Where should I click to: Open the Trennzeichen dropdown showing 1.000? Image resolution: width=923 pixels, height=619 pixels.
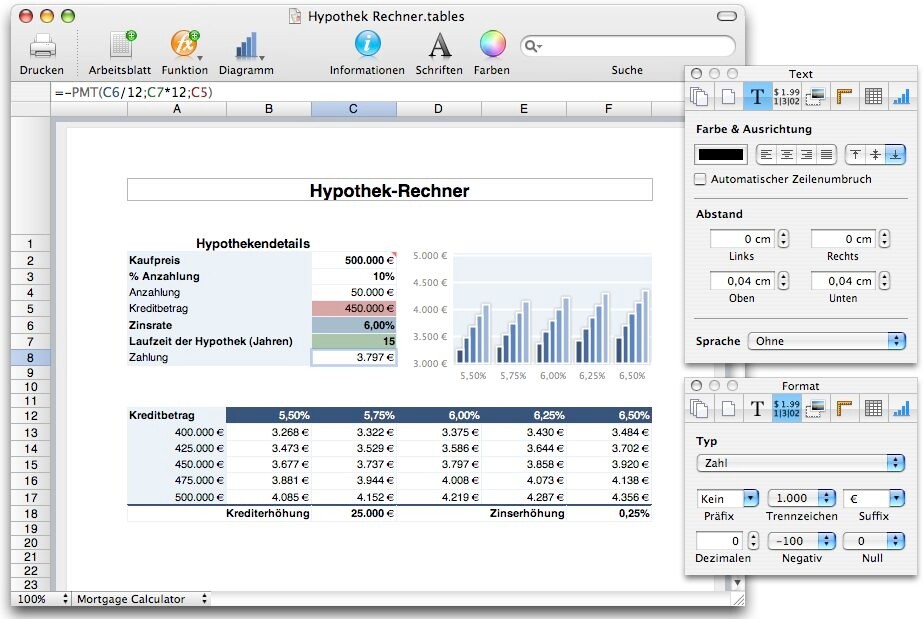[x=802, y=498]
